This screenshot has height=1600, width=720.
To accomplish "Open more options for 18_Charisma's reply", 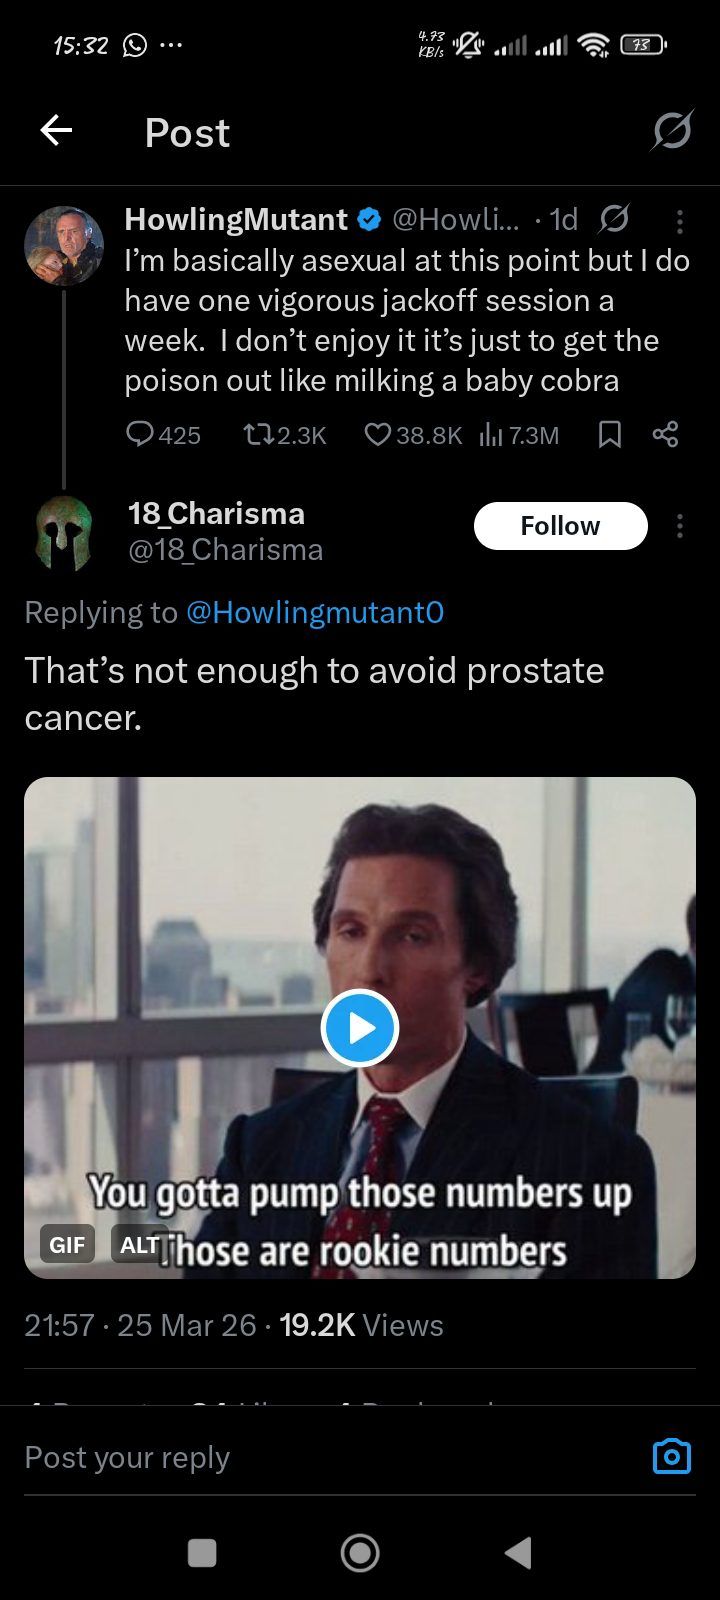I will 680,526.
